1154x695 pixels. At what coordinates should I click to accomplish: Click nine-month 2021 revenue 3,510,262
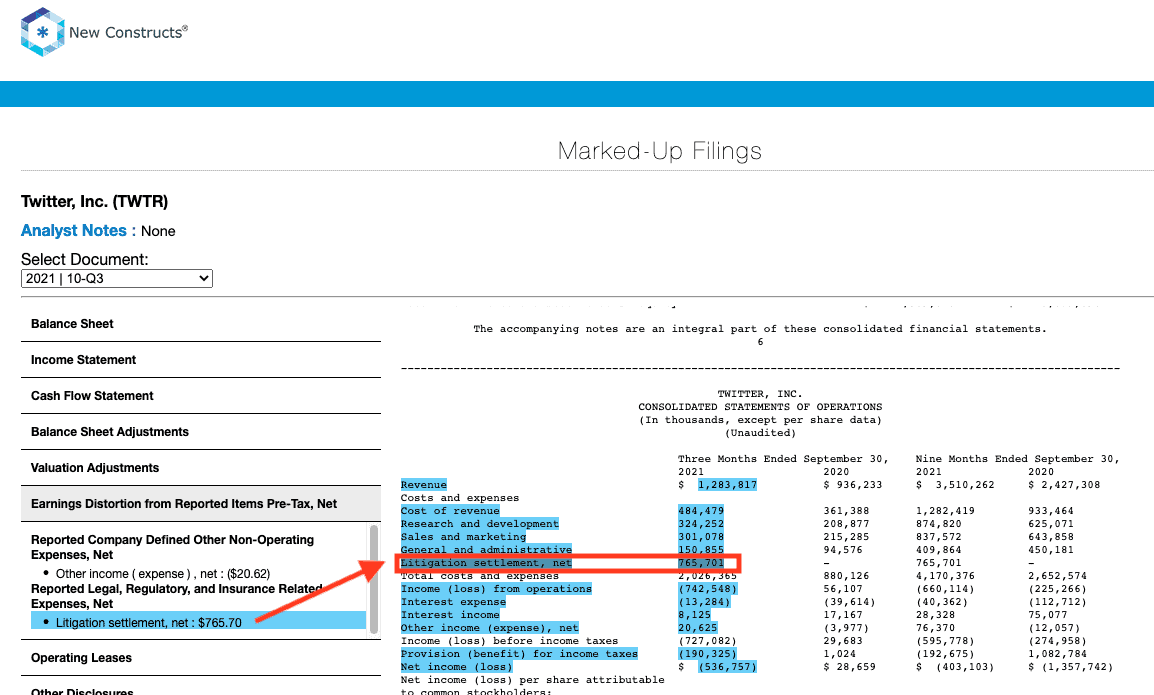click(965, 484)
